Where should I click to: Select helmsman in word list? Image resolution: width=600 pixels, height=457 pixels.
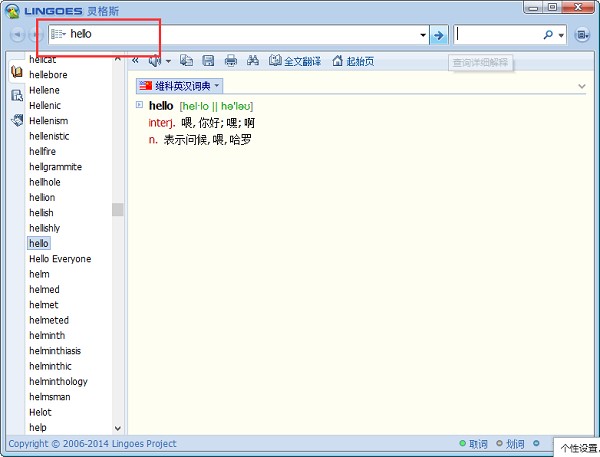(x=50, y=397)
